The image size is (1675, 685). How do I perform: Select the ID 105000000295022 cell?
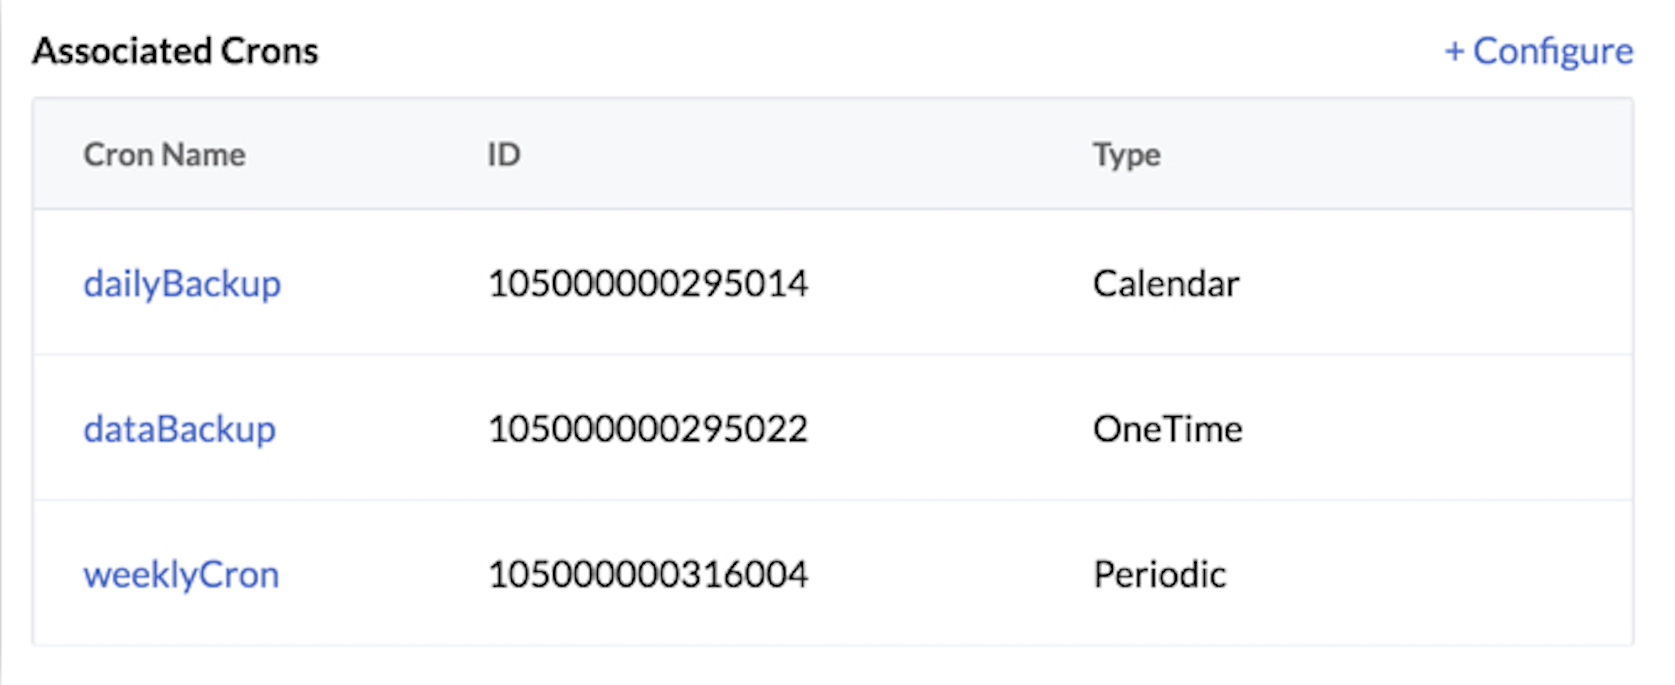pos(648,428)
